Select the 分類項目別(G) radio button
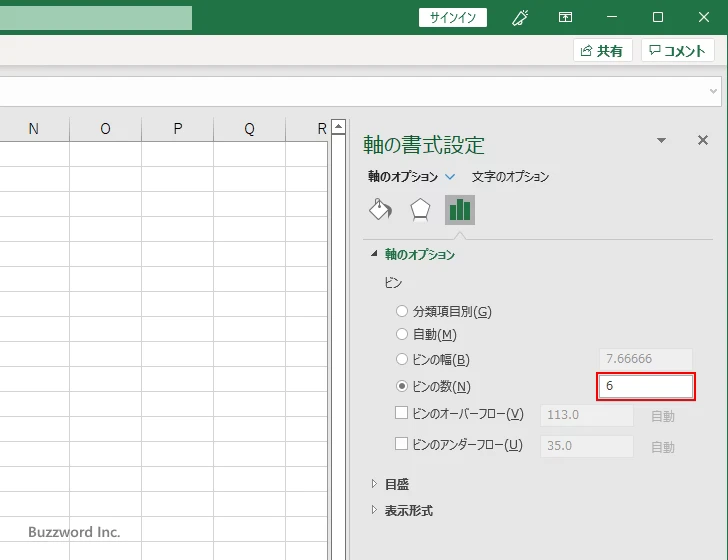728x560 pixels. (x=402, y=311)
